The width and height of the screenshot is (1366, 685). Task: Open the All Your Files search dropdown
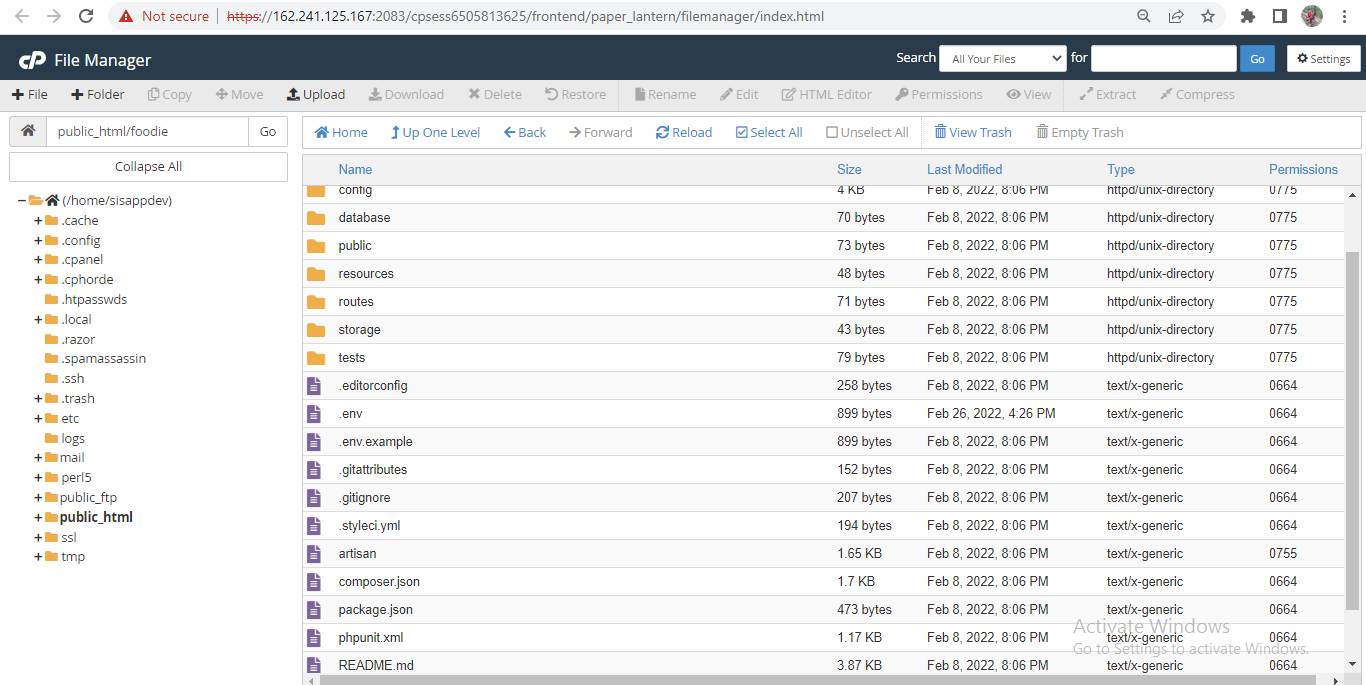pos(1003,59)
